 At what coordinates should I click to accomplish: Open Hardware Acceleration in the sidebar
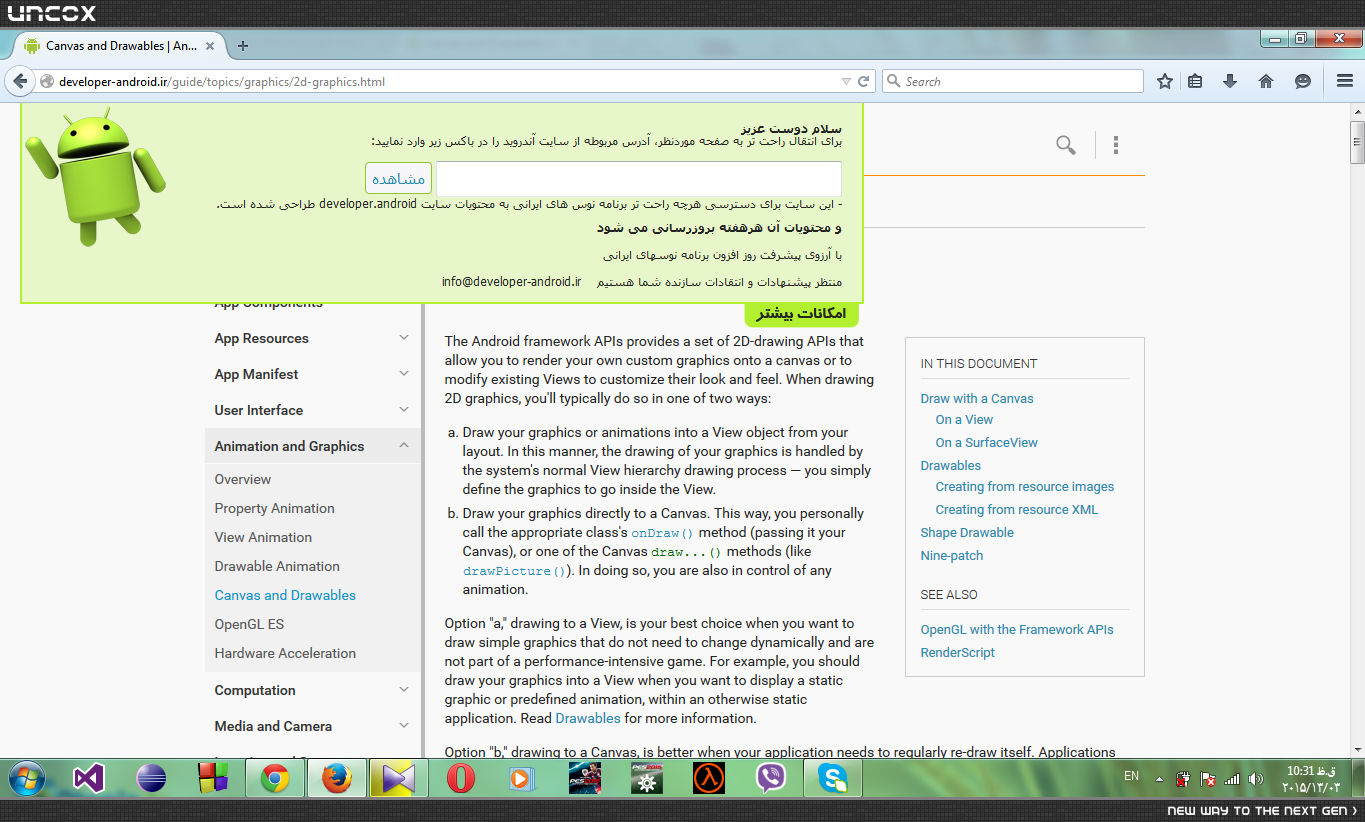click(x=285, y=653)
